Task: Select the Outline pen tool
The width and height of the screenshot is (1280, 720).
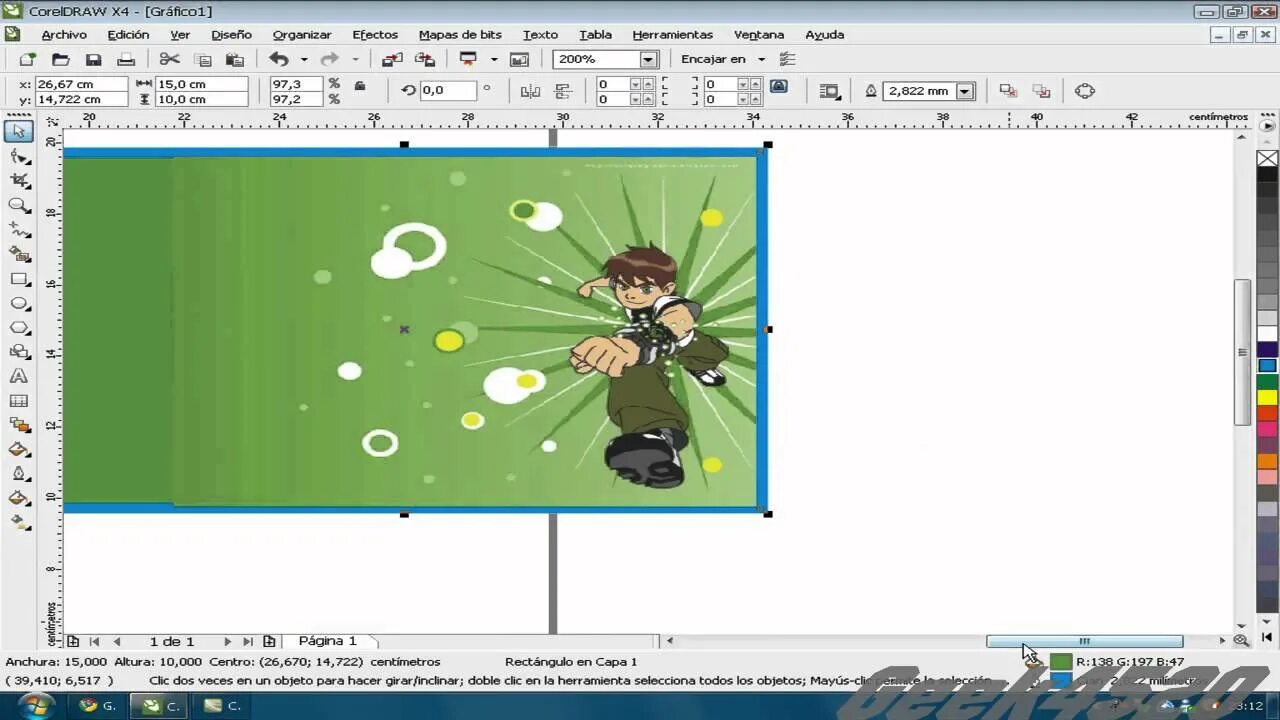Action: pos(19,474)
